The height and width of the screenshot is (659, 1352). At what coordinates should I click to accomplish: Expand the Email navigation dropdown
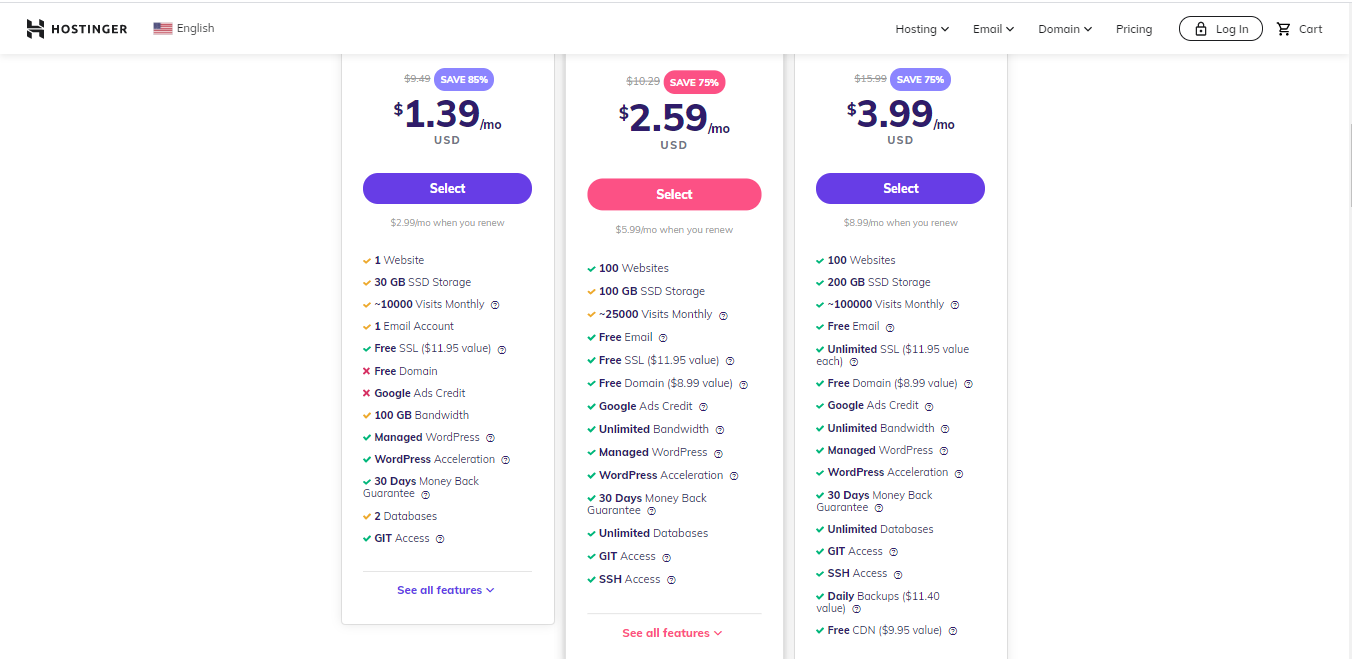click(993, 29)
